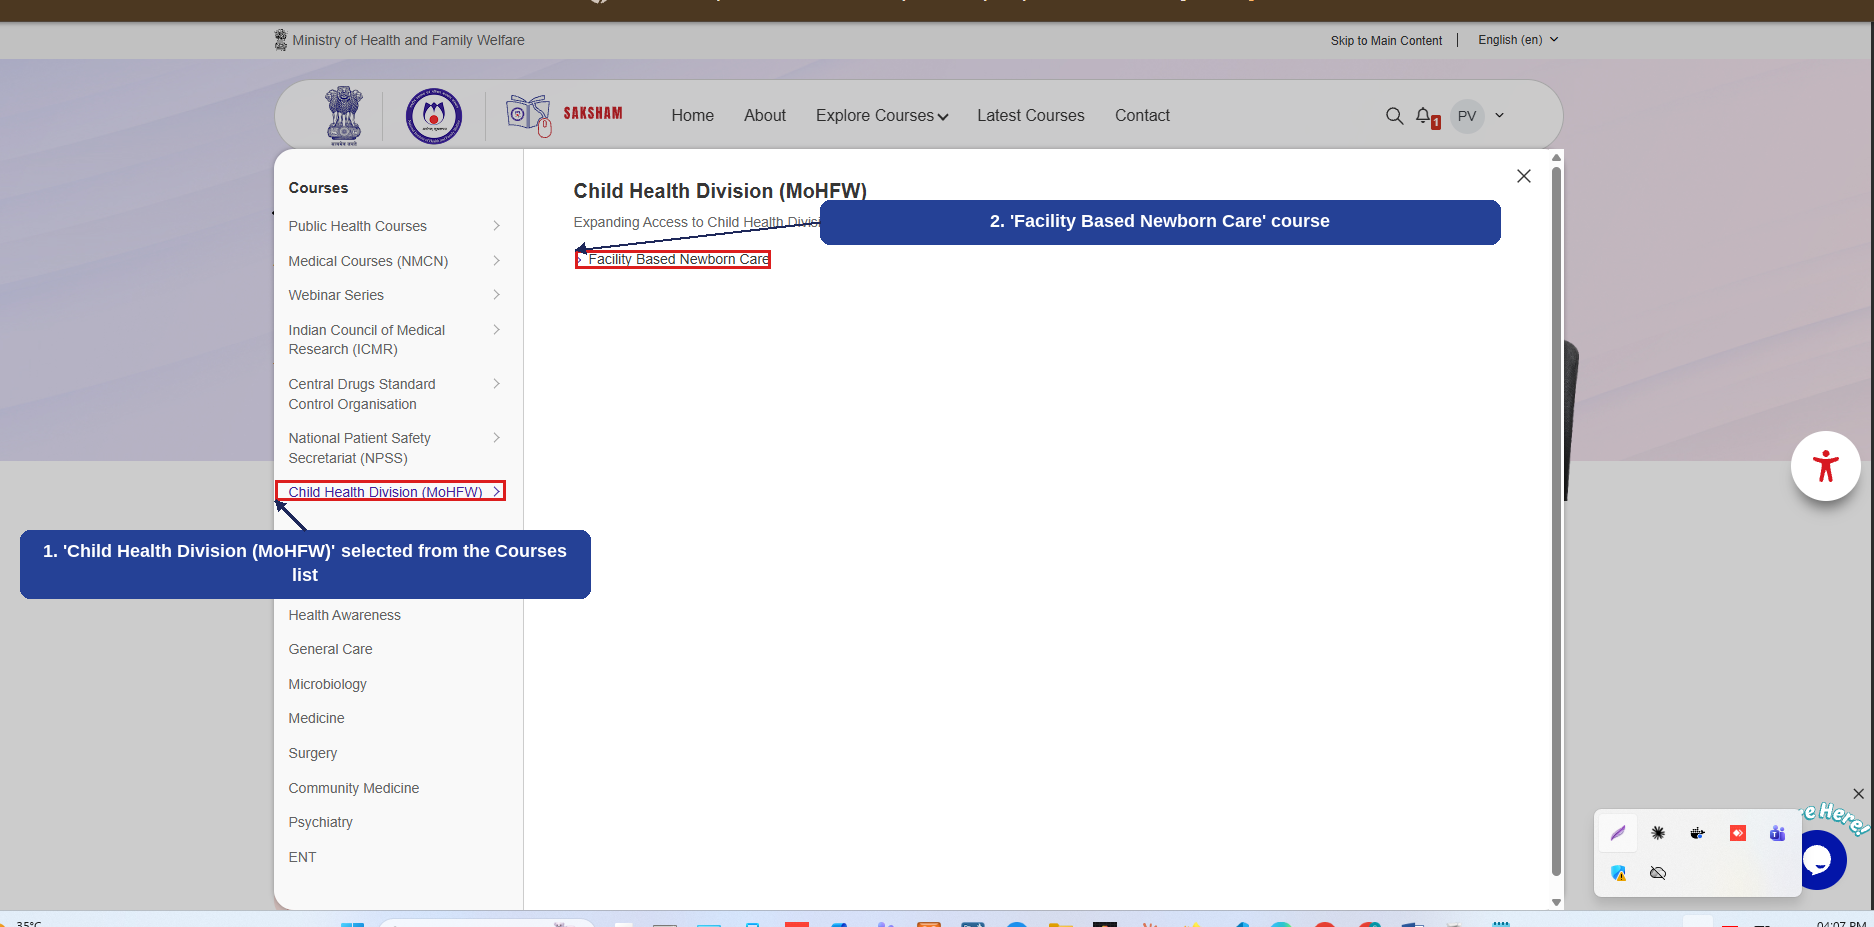Go to the Home menu

click(693, 116)
